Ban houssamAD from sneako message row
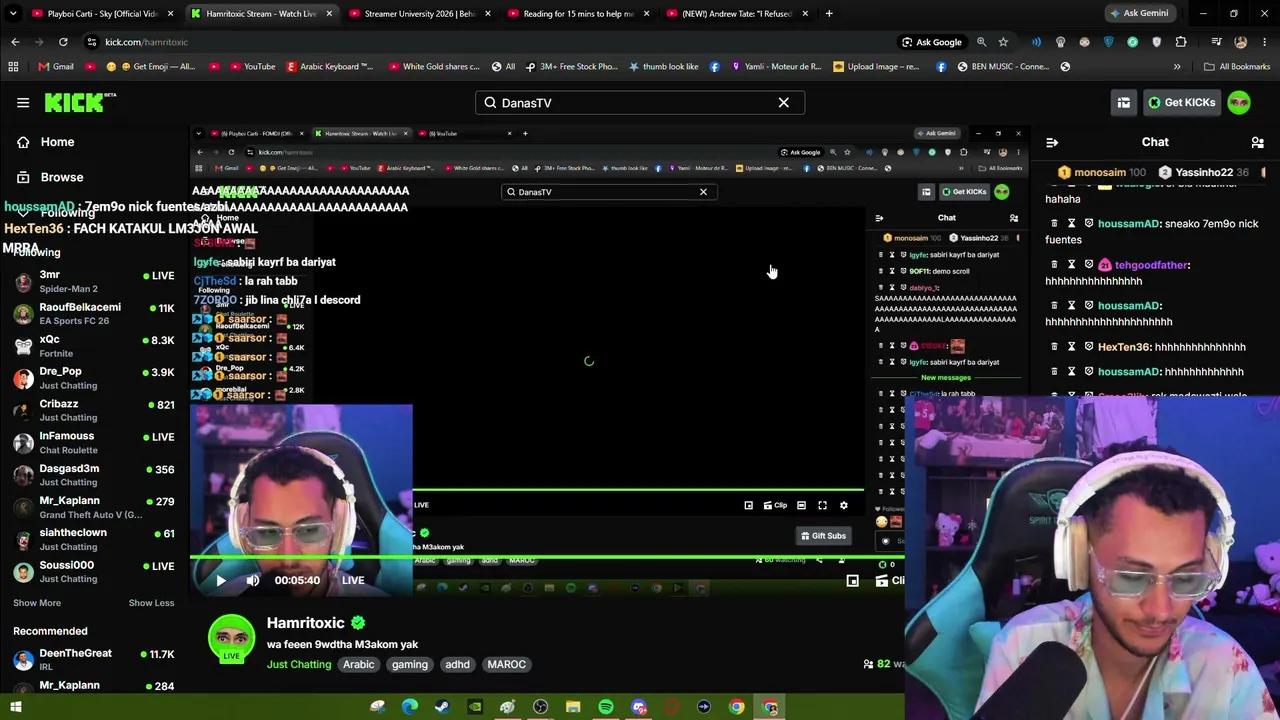The width and height of the screenshot is (1280, 720). pyautogui.click(x=1088, y=223)
